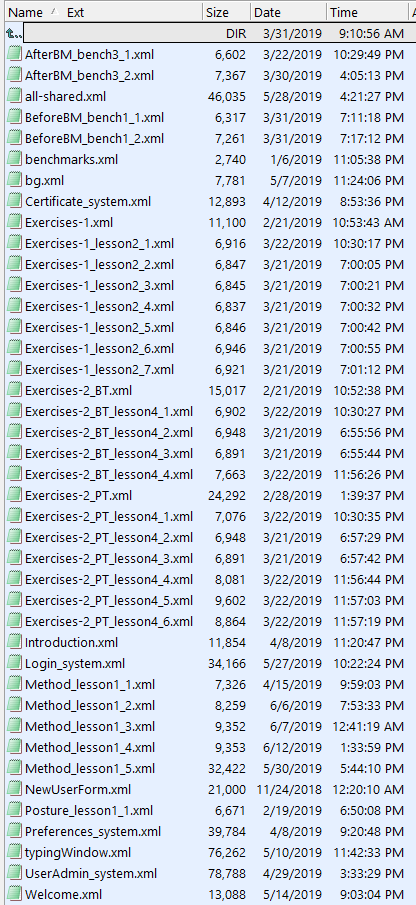Select the Certificate_system.xml file
This screenshot has width=416, height=905.
tap(208, 201)
